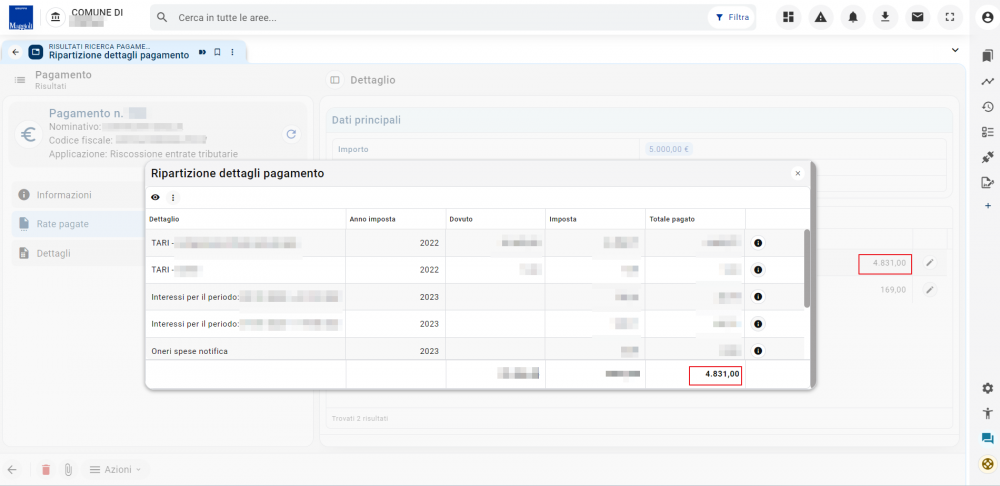Image resolution: width=1000 pixels, height=486 pixels.
Task: Open the Comune institution building icon
Action: pyautogui.click(x=55, y=17)
